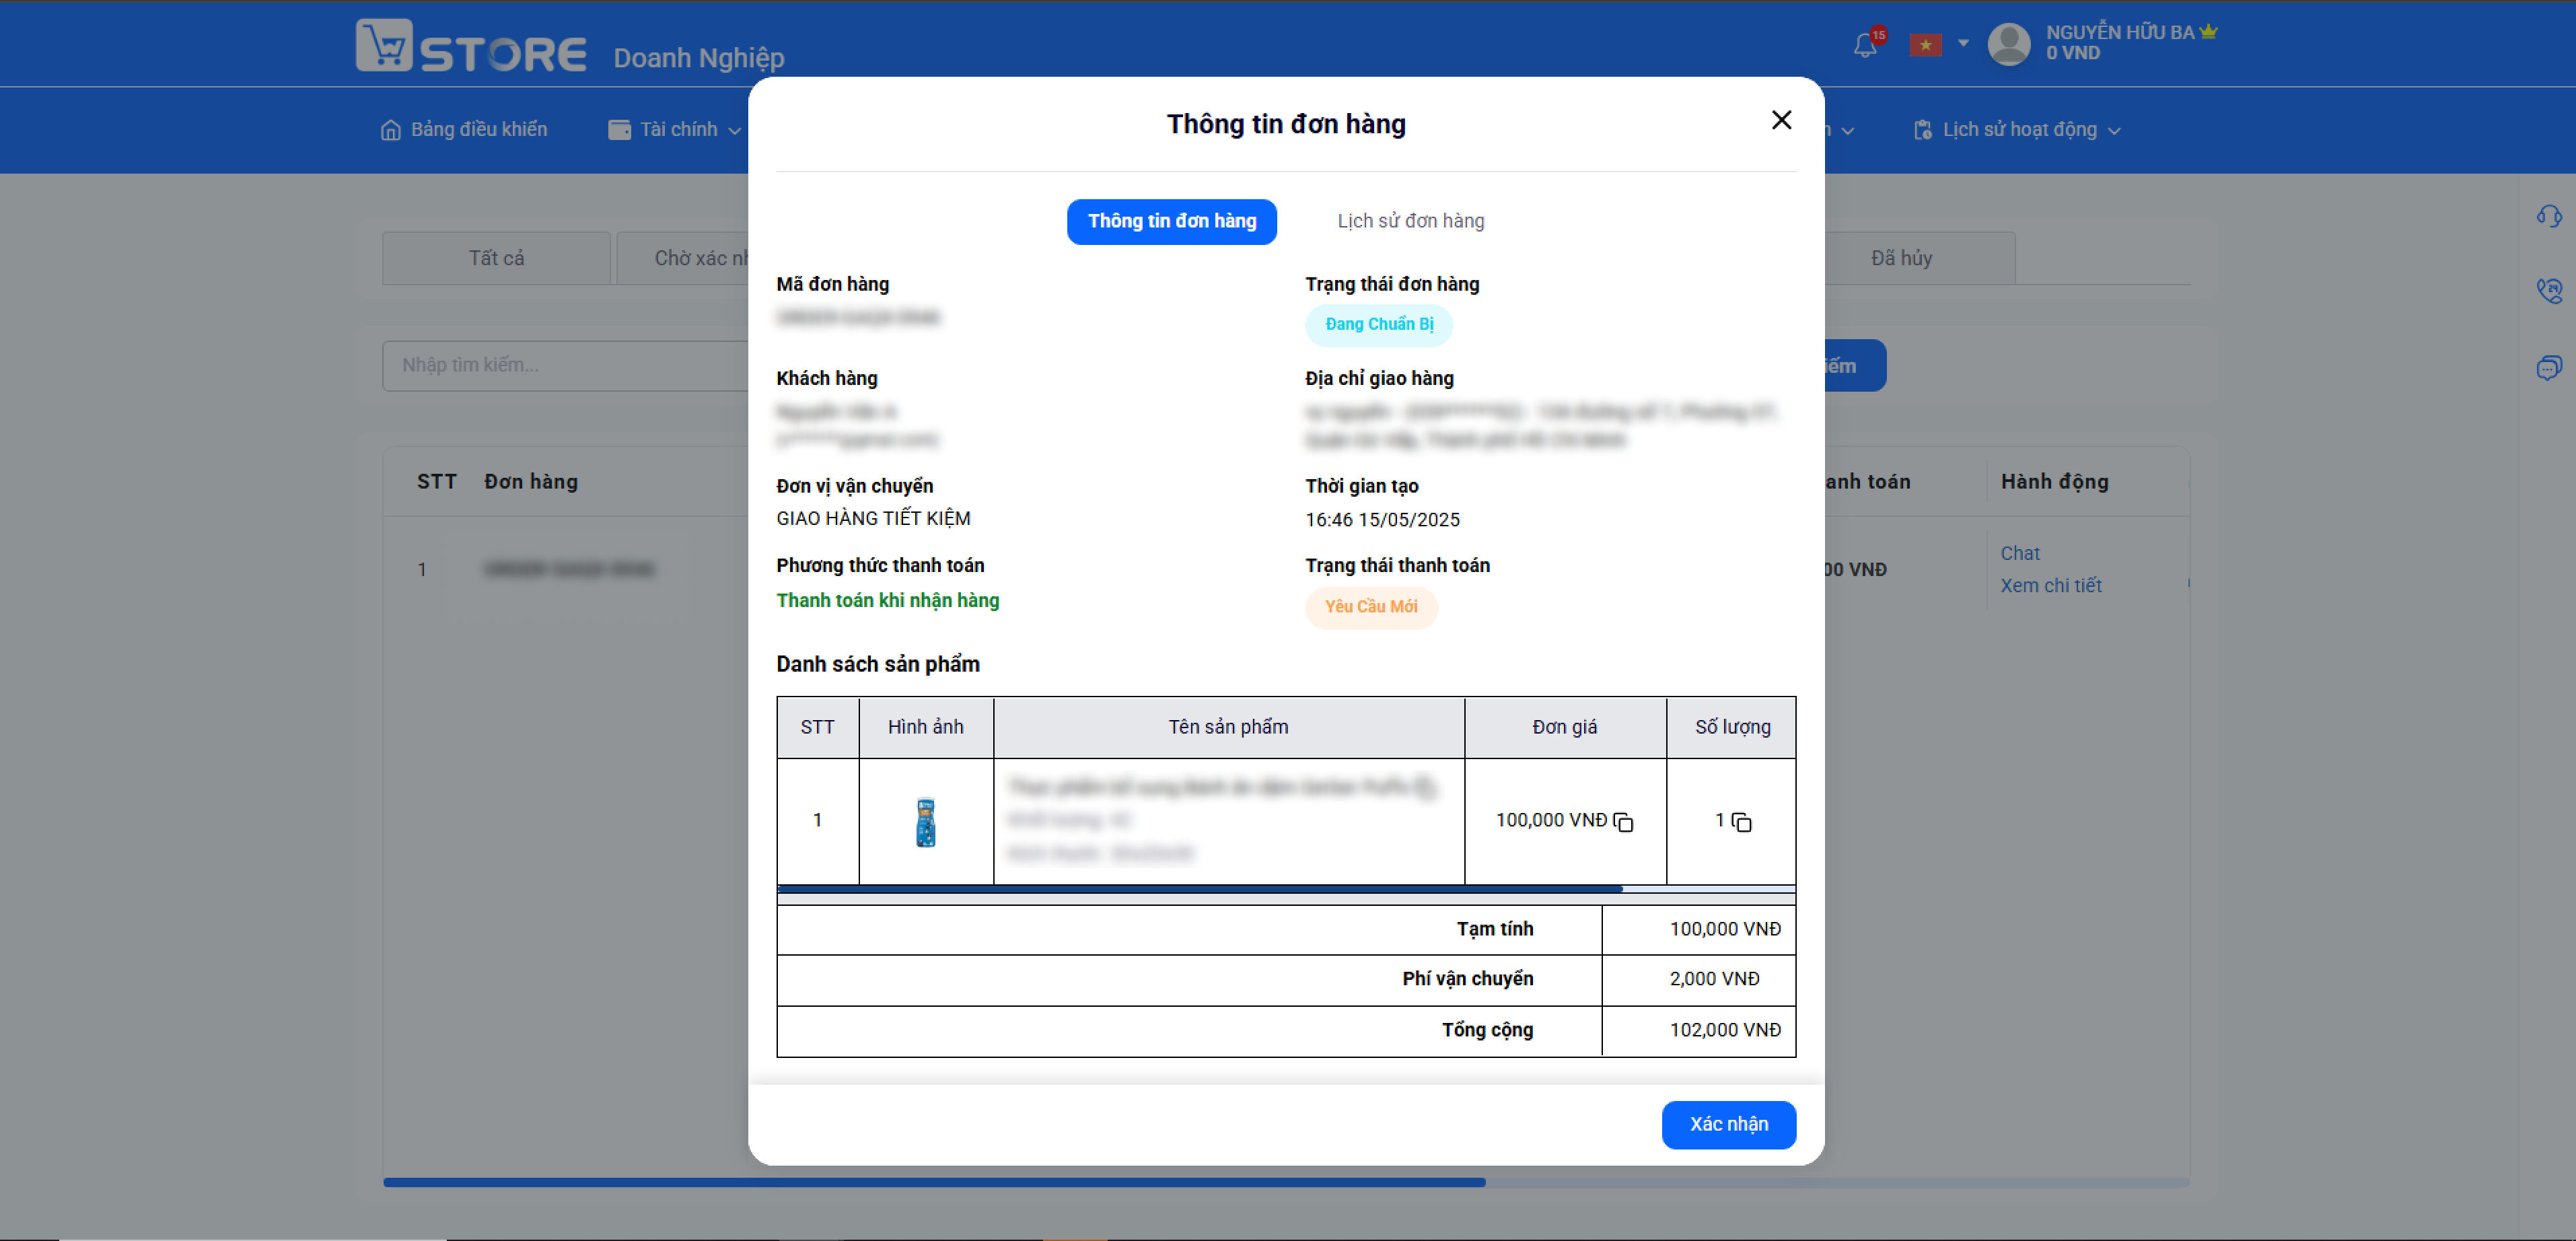
Task: Open the Vietnamese flag language dropdown
Action: click(x=1939, y=44)
